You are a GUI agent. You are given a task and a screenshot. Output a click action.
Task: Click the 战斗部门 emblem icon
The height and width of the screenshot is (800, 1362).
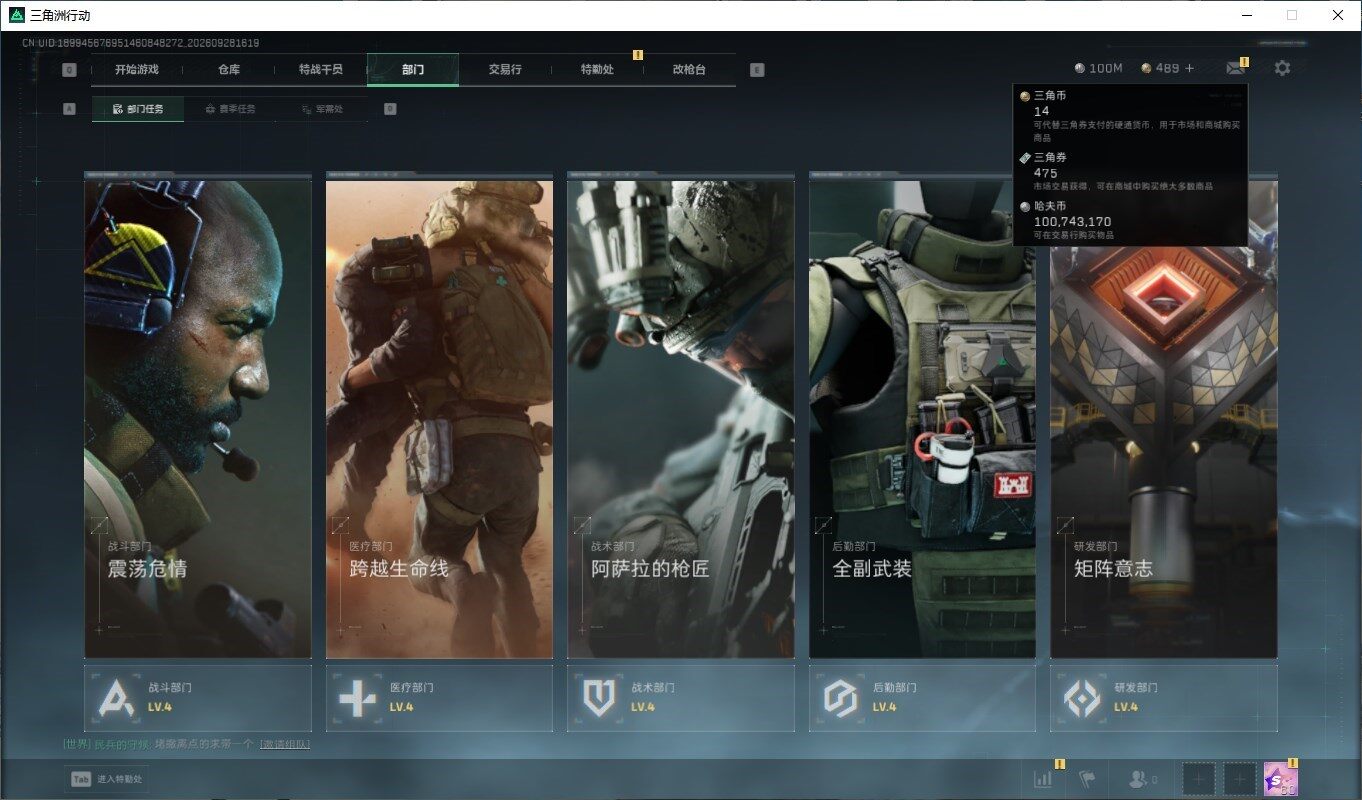click(x=116, y=698)
